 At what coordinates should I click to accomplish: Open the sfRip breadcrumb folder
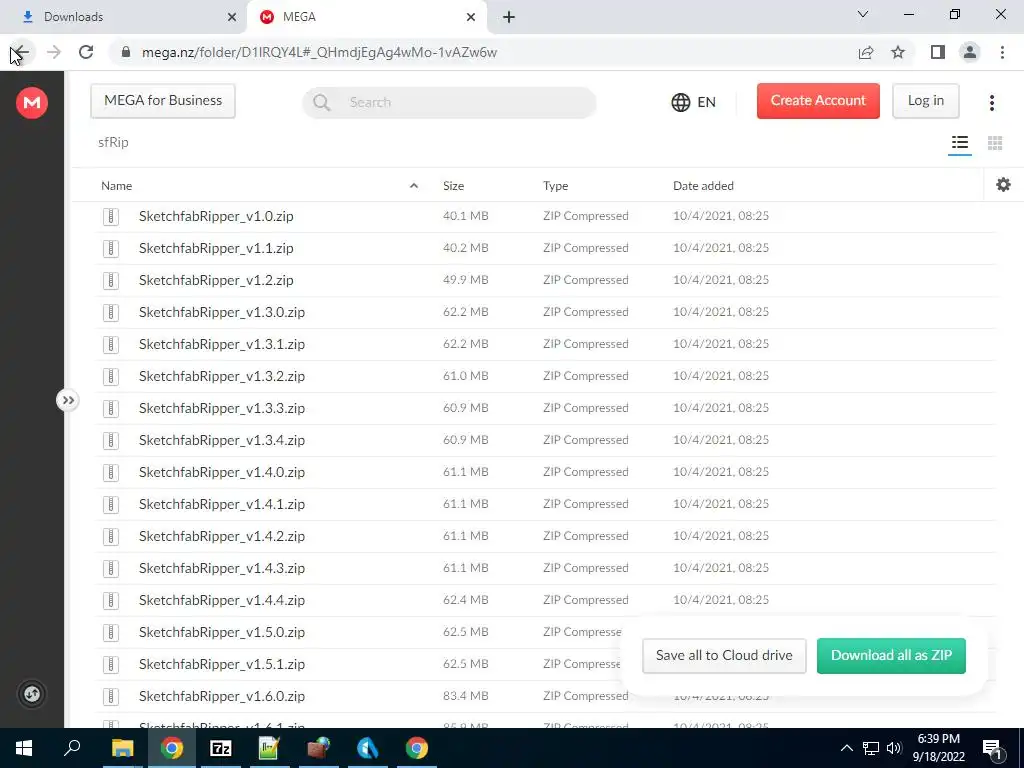tap(113, 142)
